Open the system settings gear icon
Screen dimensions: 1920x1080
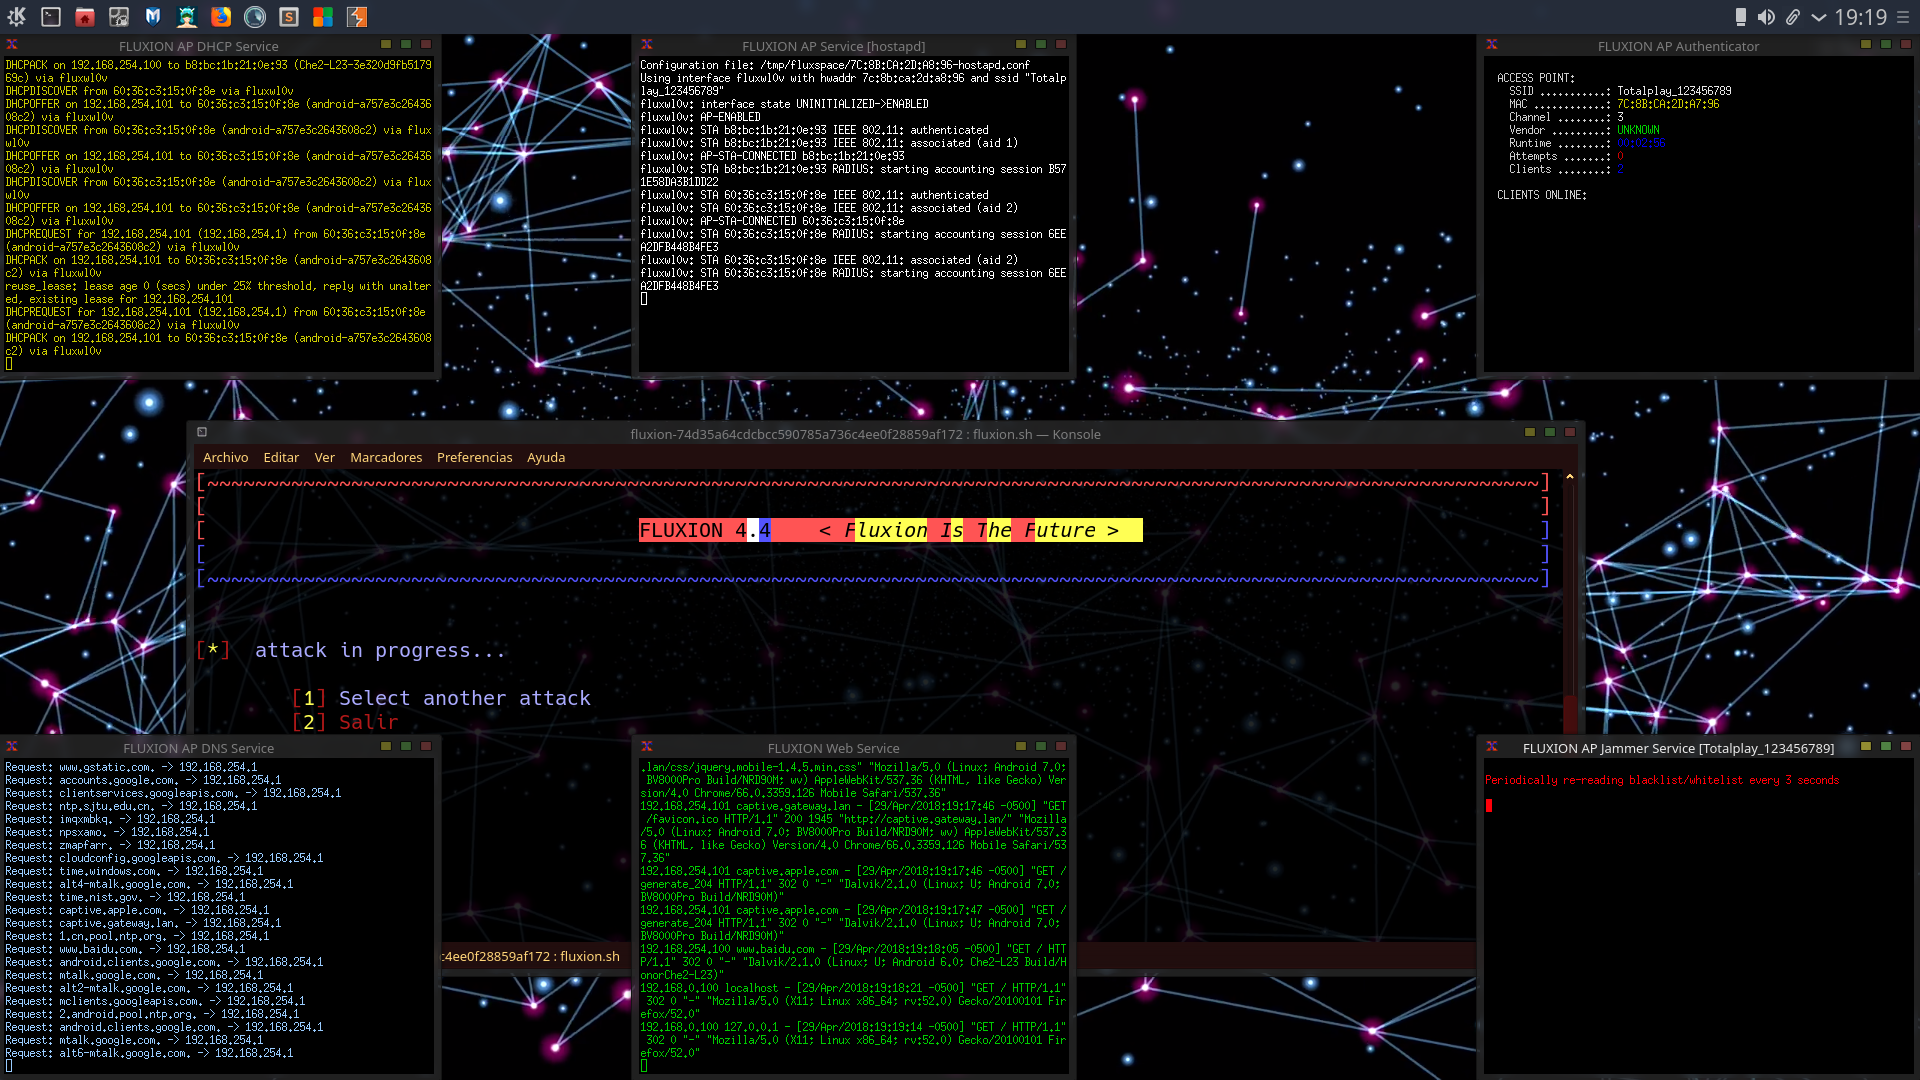pos(119,16)
